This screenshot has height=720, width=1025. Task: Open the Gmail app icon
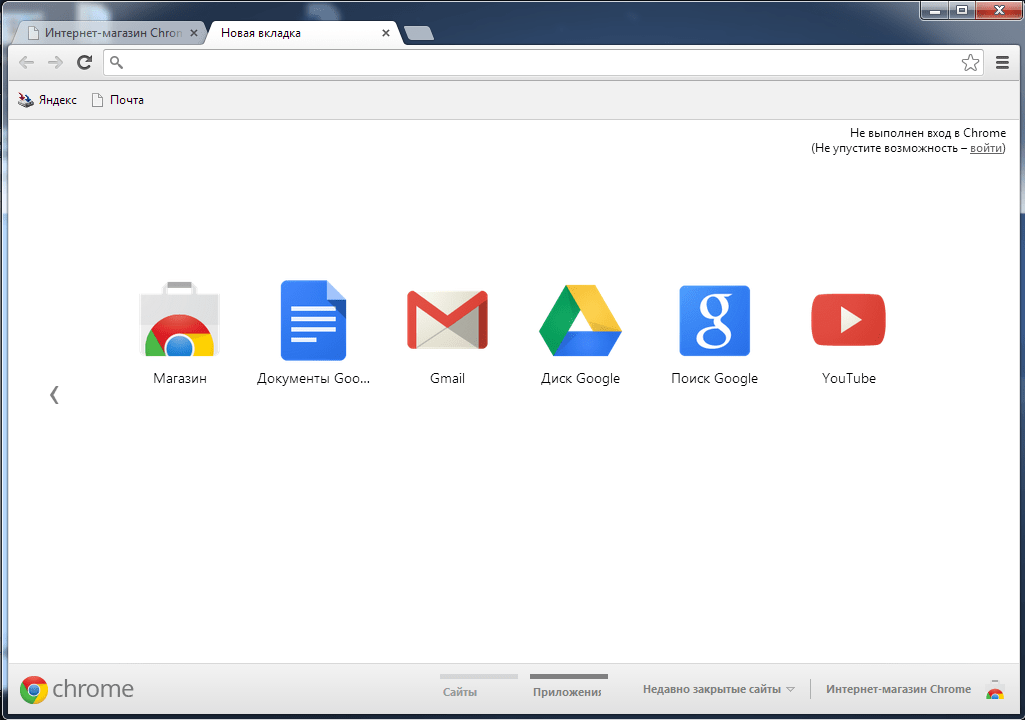pos(446,320)
